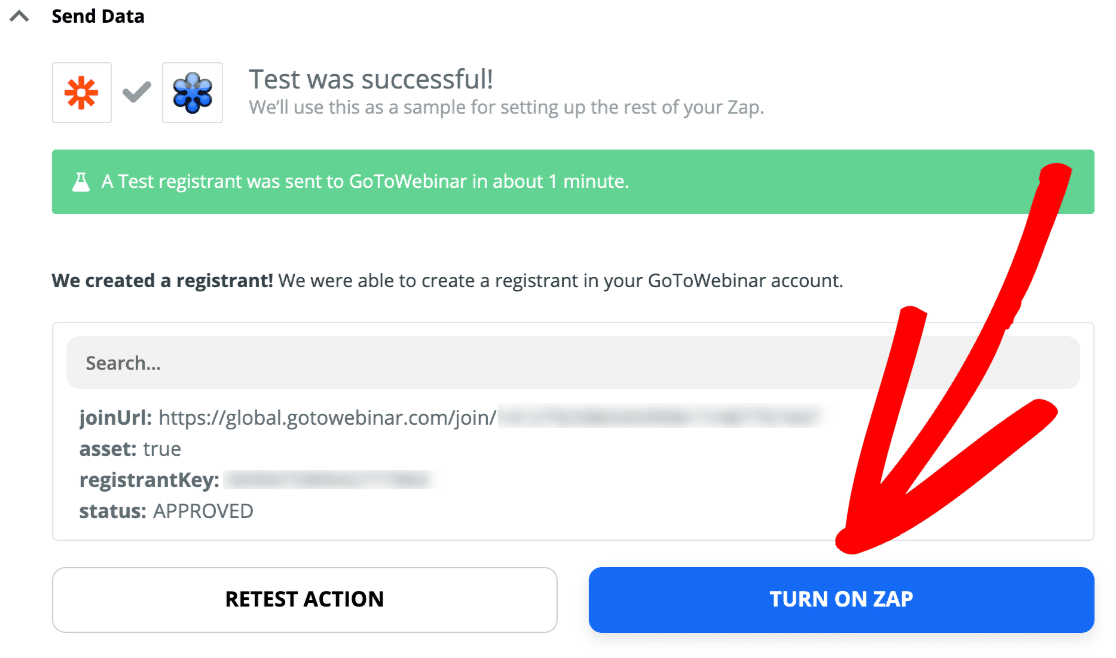Click the flask icon in green banner
Viewport: 1116px width, 658px height.
pos(81,182)
